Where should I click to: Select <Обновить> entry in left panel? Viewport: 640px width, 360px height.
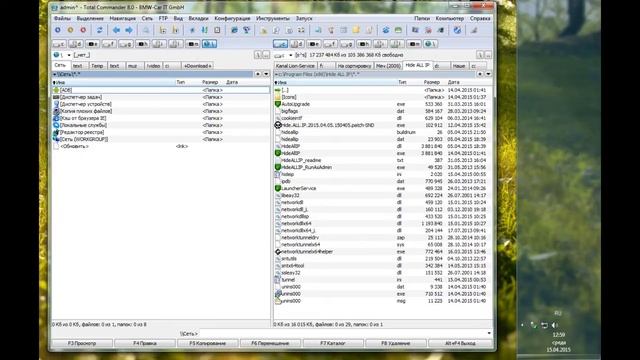(x=161, y=146)
